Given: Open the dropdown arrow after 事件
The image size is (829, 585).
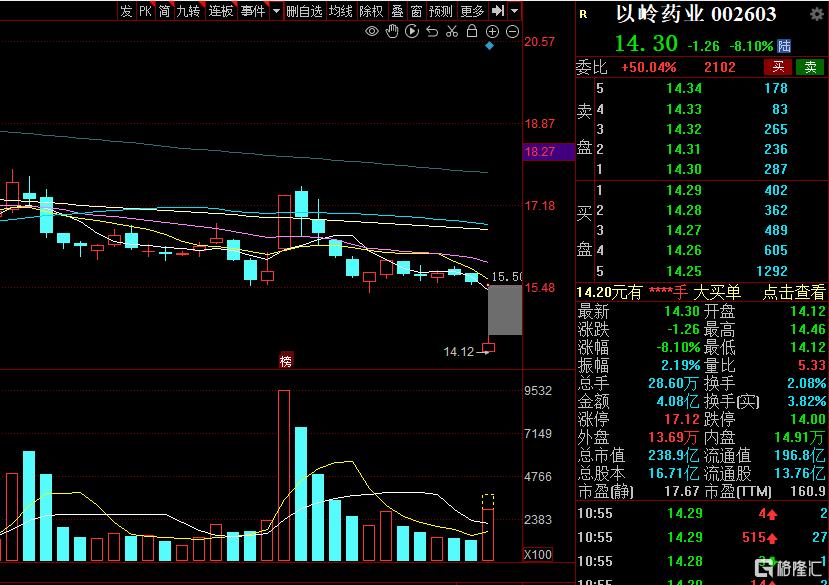Looking at the screenshot, I should click(276, 11).
